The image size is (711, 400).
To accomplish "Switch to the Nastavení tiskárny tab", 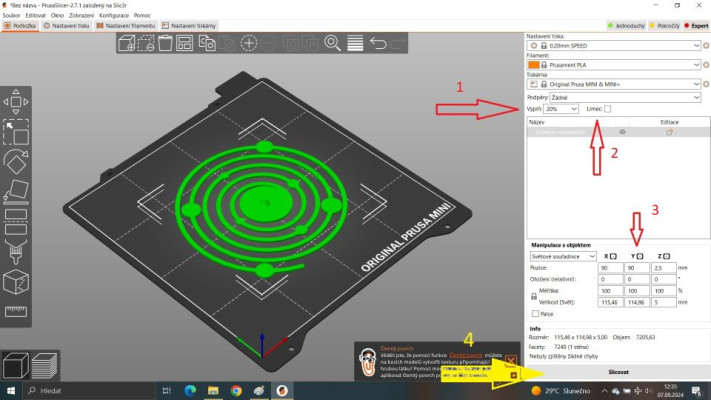I will [x=189, y=26].
